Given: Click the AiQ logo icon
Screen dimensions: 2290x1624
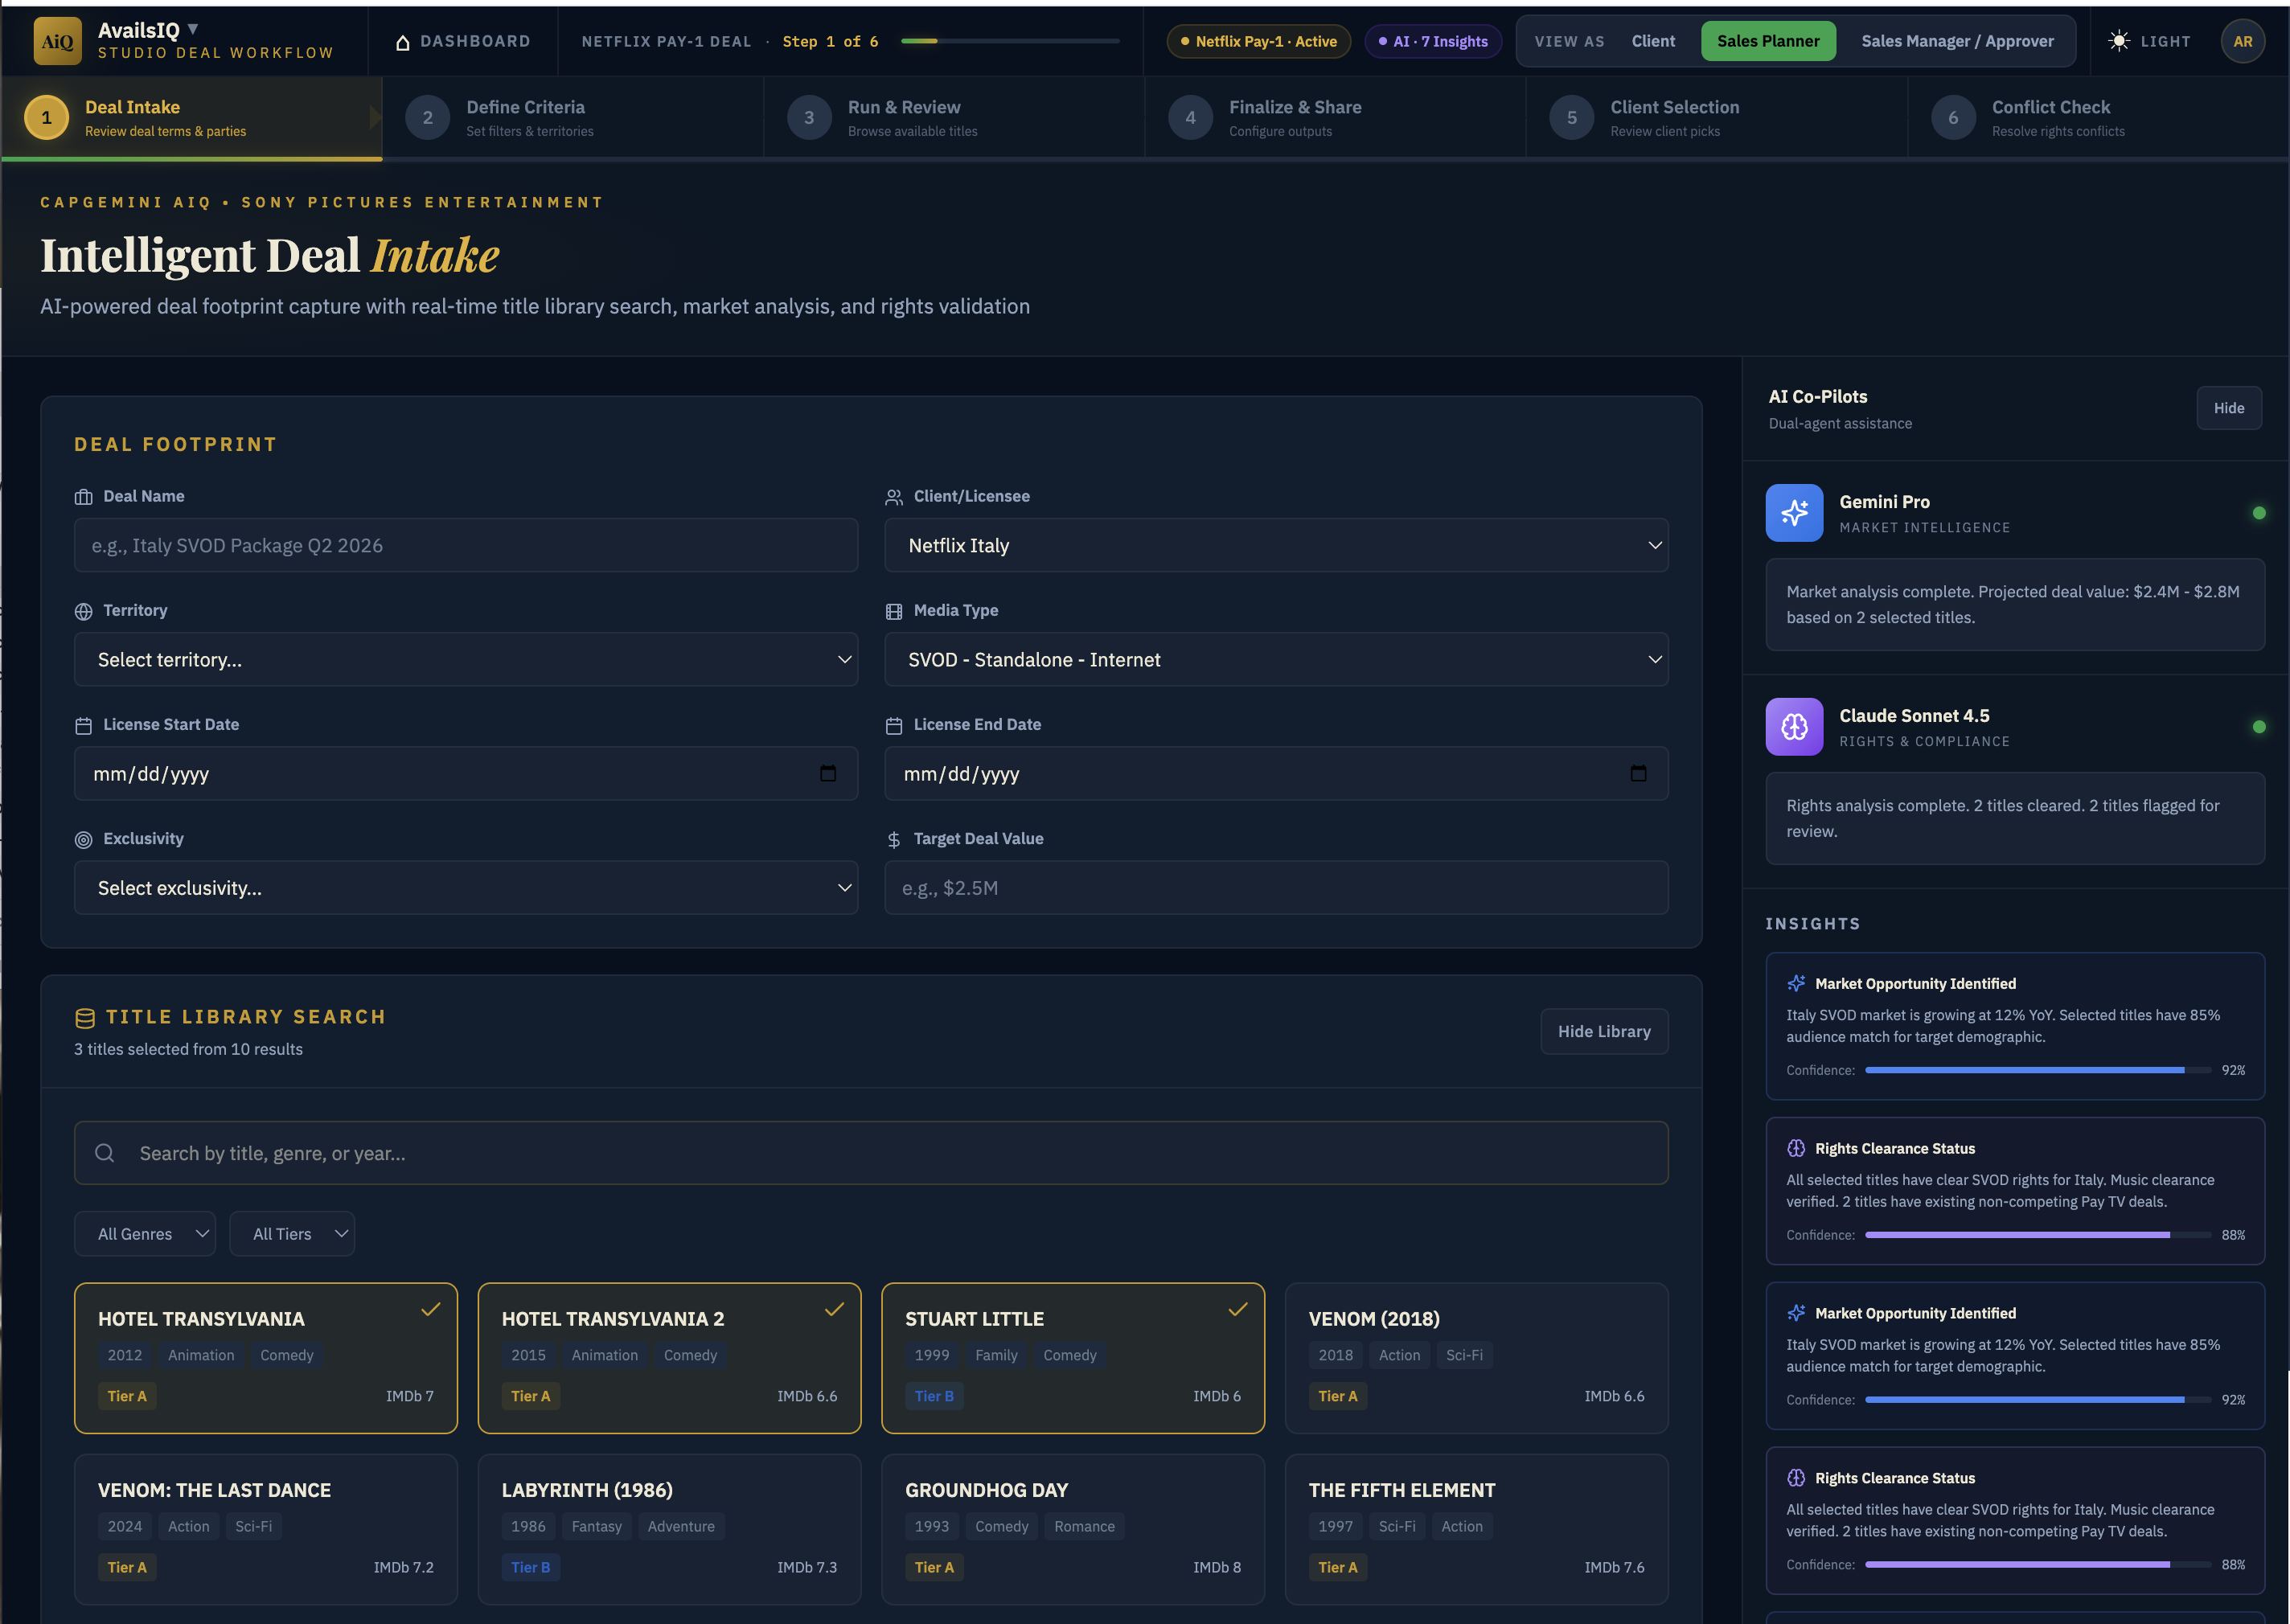Looking at the screenshot, I should click(x=57, y=41).
